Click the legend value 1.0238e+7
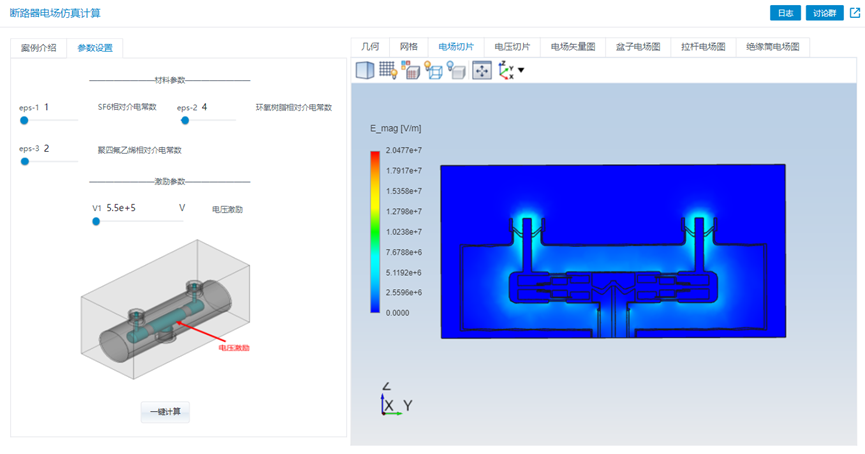 (404, 232)
